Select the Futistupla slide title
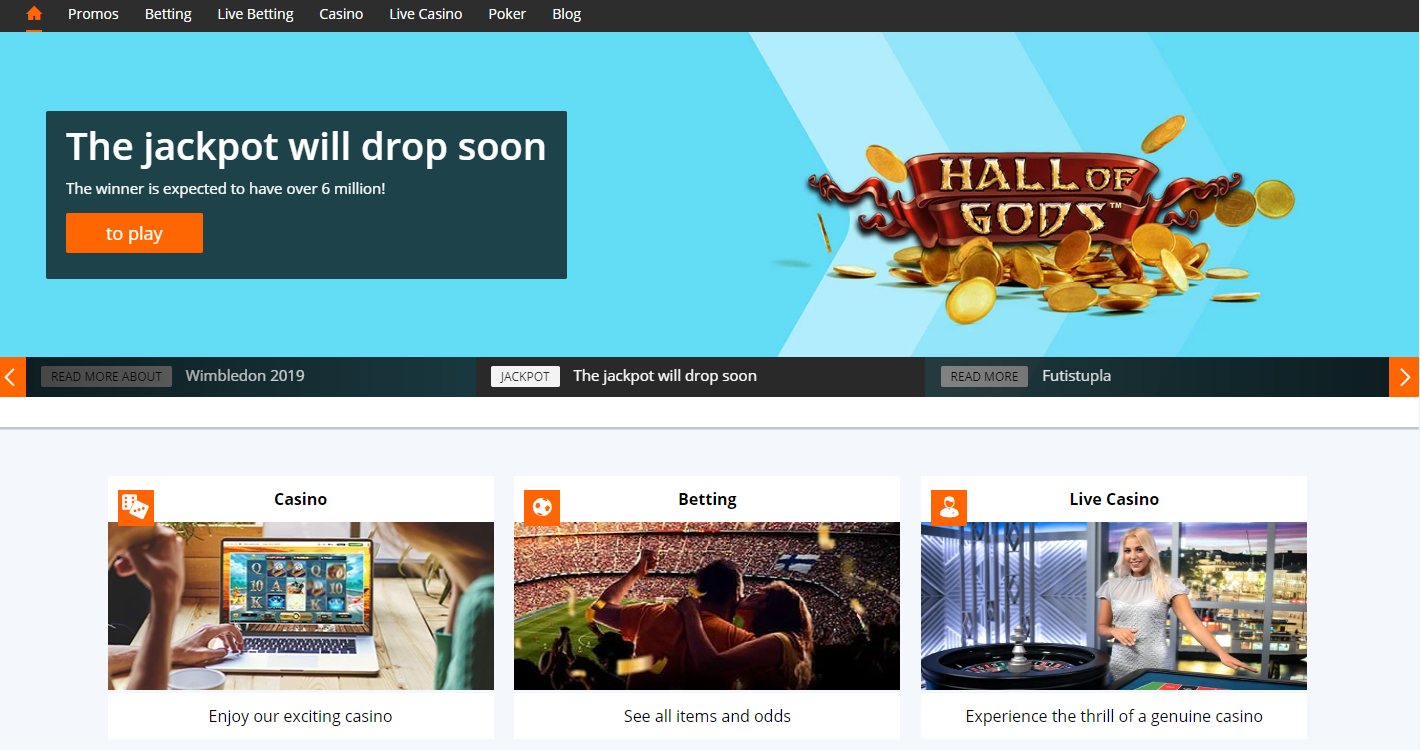This screenshot has height=750, width=1420. coord(1076,376)
